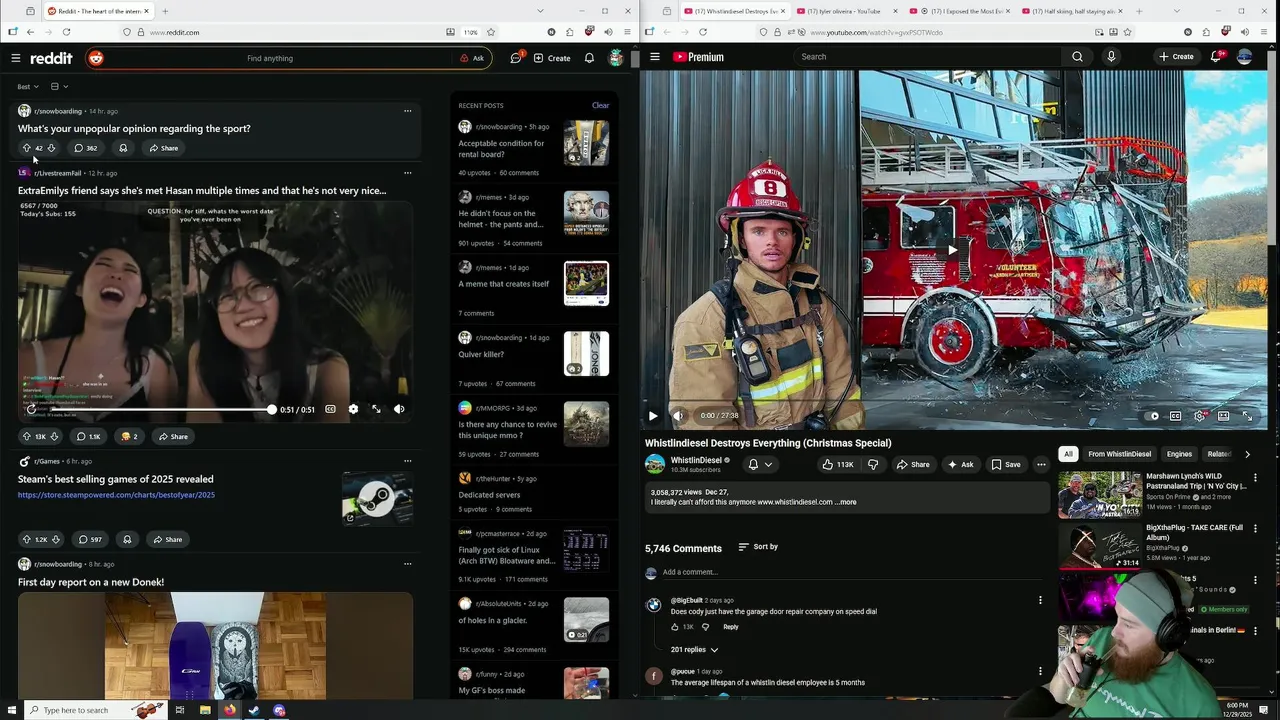Toggle captions on the Reddit video
1280x720 pixels.
[330, 409]
